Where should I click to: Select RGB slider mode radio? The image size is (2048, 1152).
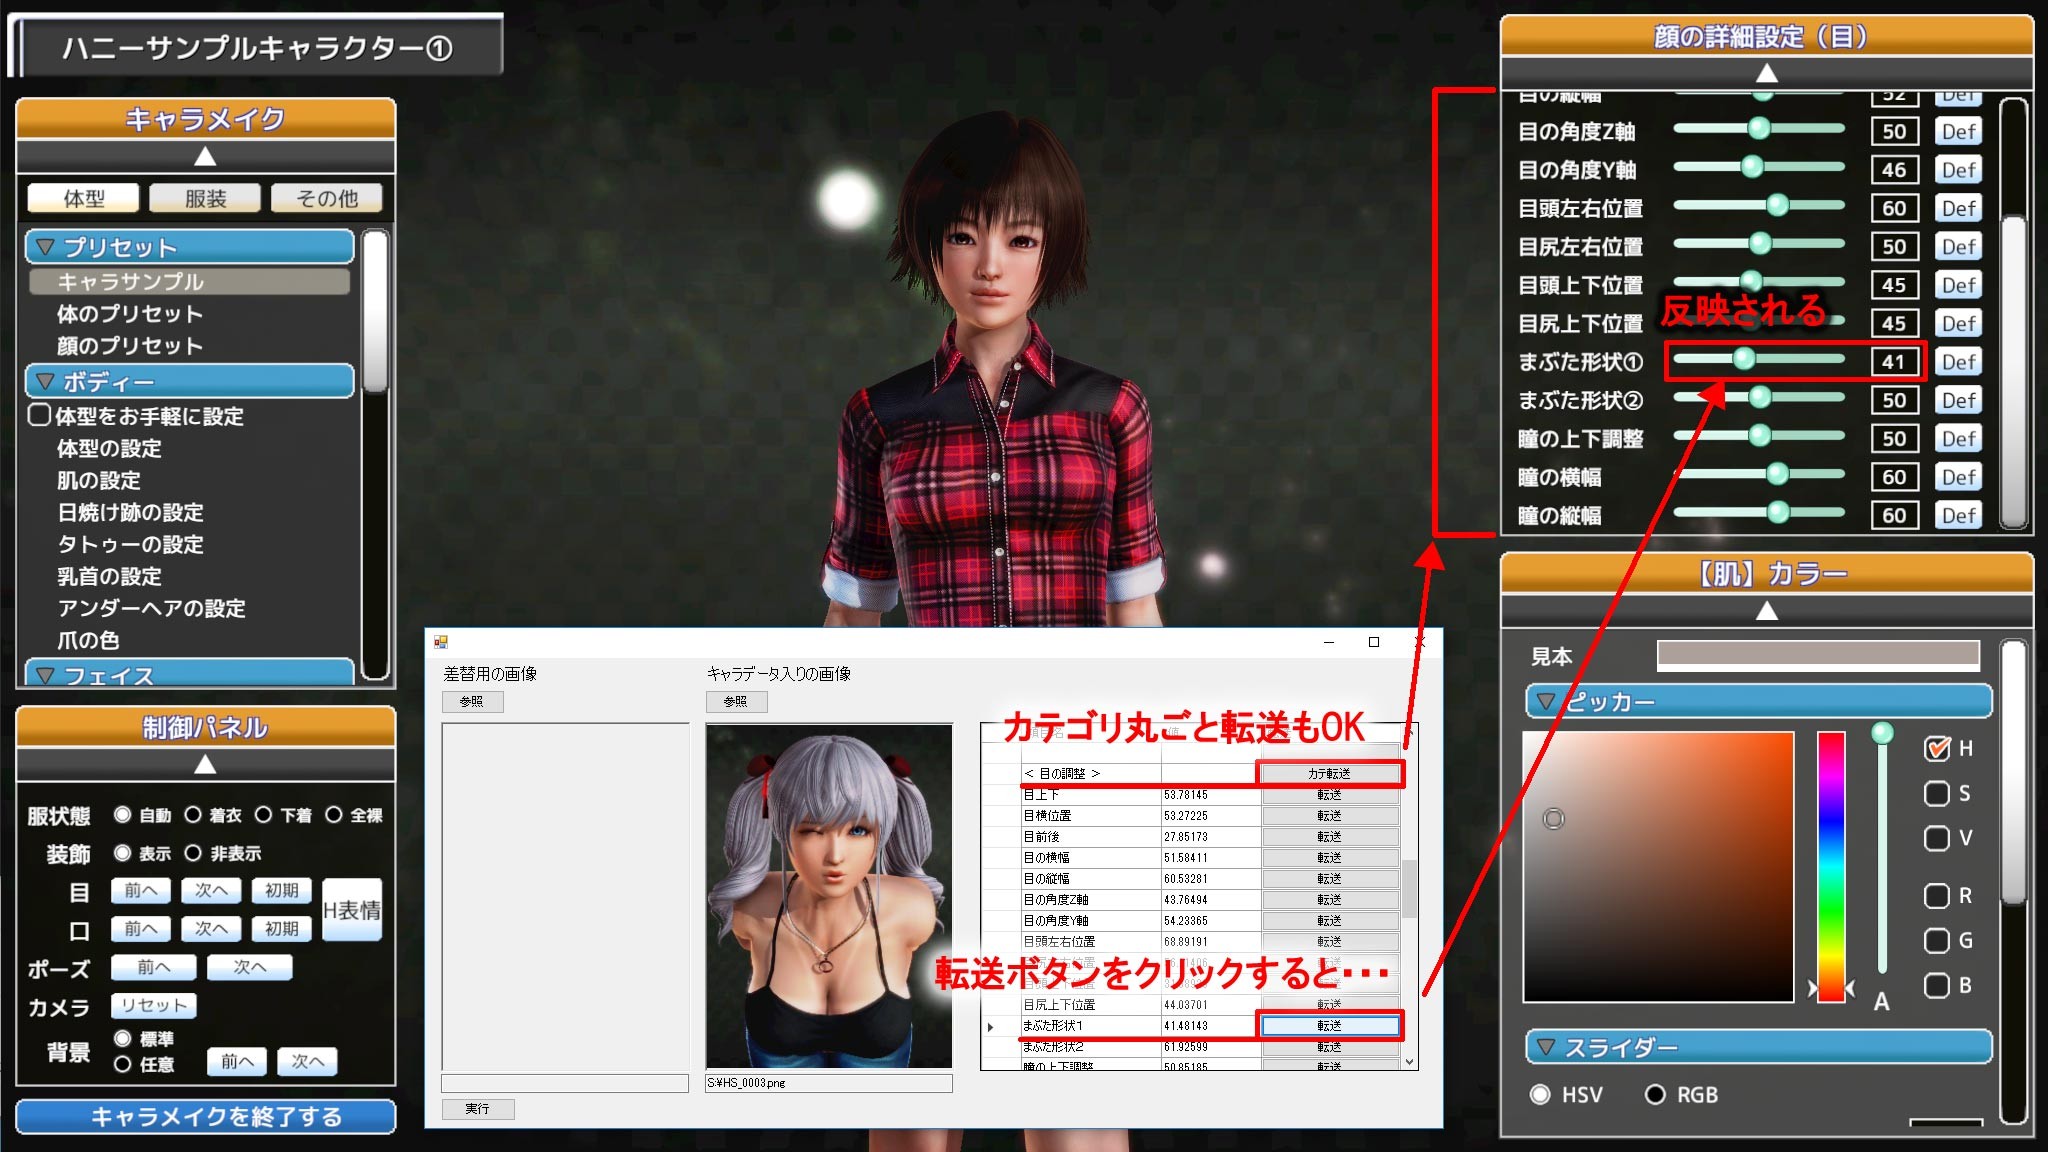(1655, 1095)
